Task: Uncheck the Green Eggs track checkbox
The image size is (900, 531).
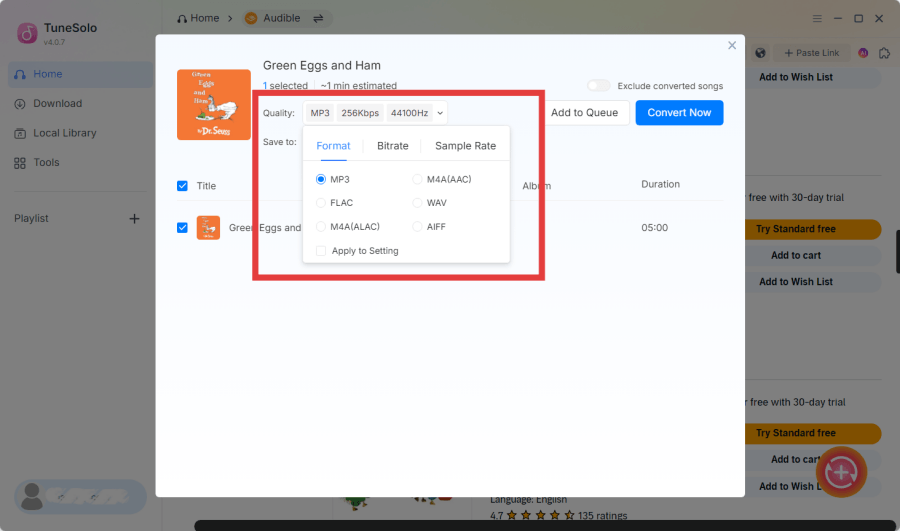Action: [183, 228]
